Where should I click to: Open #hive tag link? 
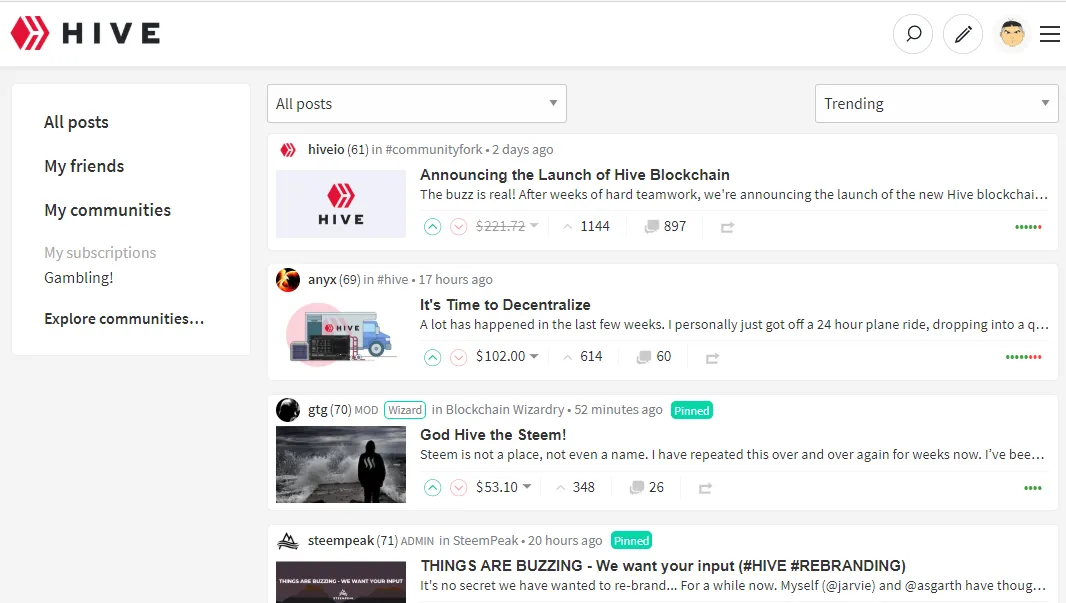click(x=393, y=279)
